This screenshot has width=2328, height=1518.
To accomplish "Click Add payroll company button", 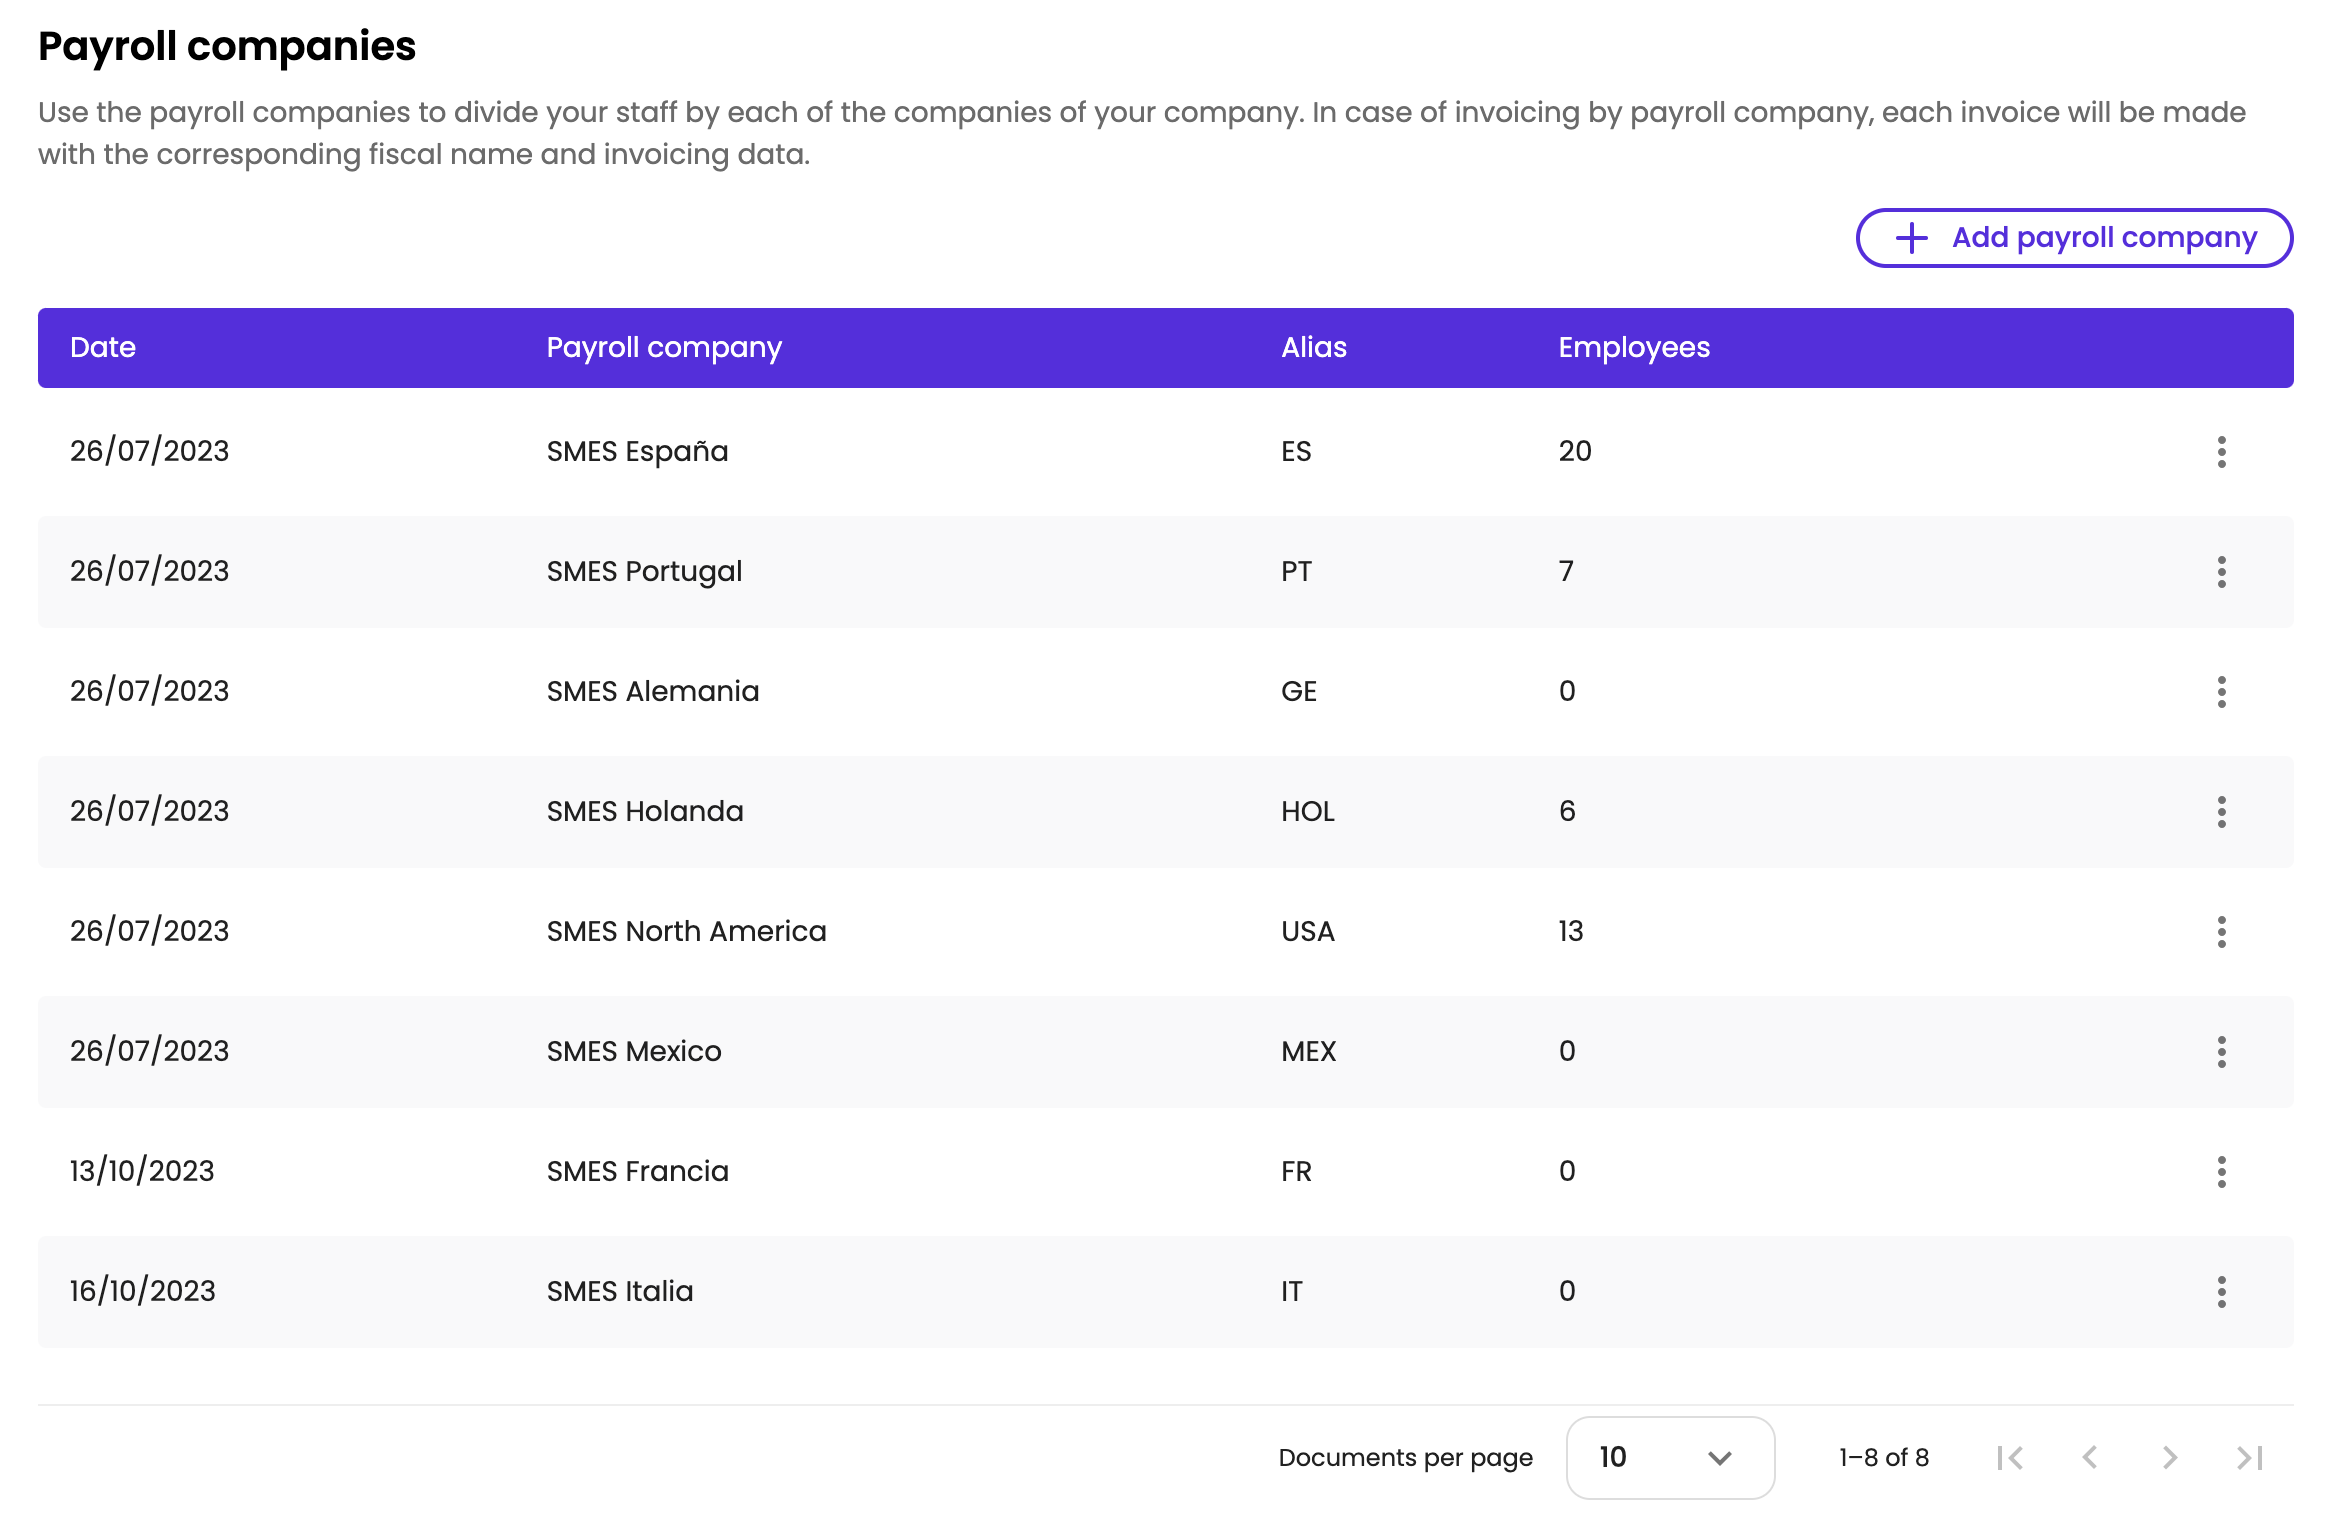I will 2074,238.
